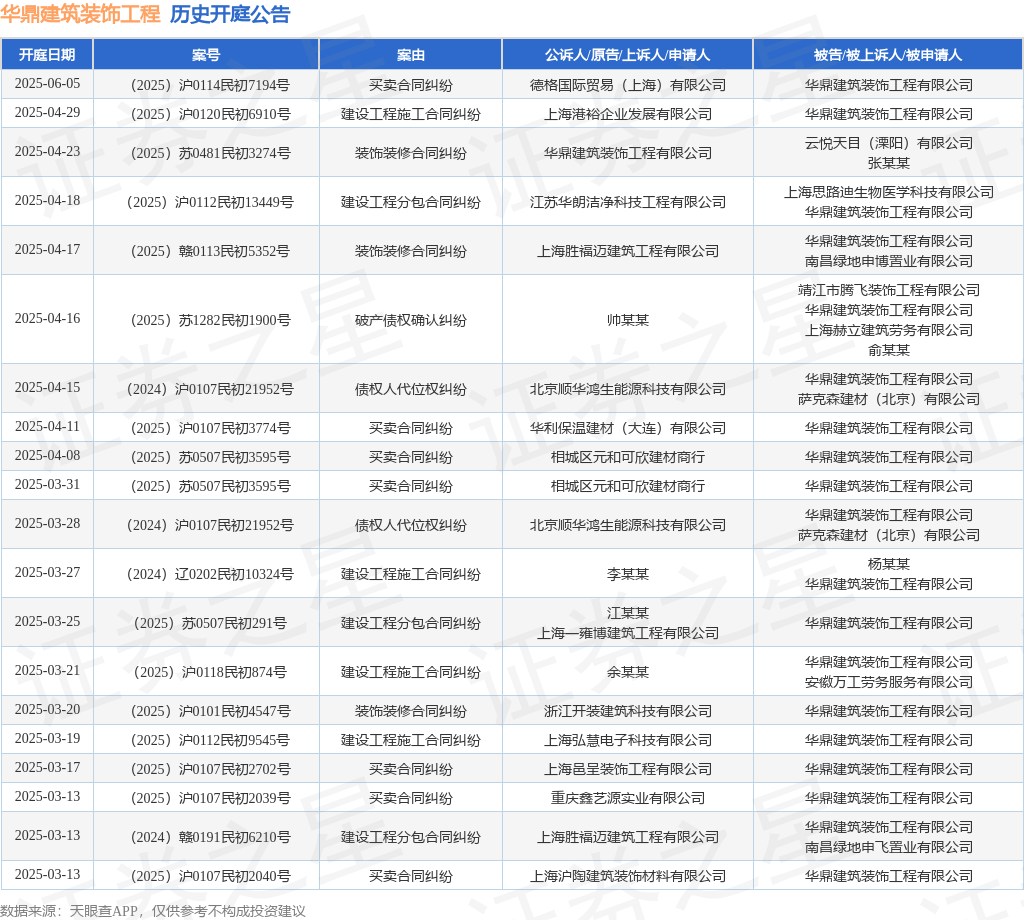The height and width of the screenshot is (920, 1024).
Task: Click the cause 破产债权确认纠纷
Action: pyautogui.click(x=411, y=320)
